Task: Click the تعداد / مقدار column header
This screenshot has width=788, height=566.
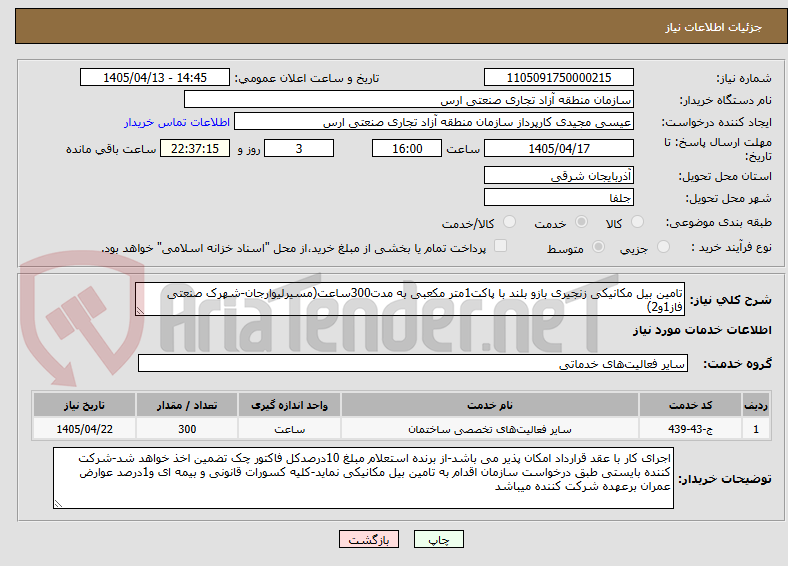Action: coord(187,405)
